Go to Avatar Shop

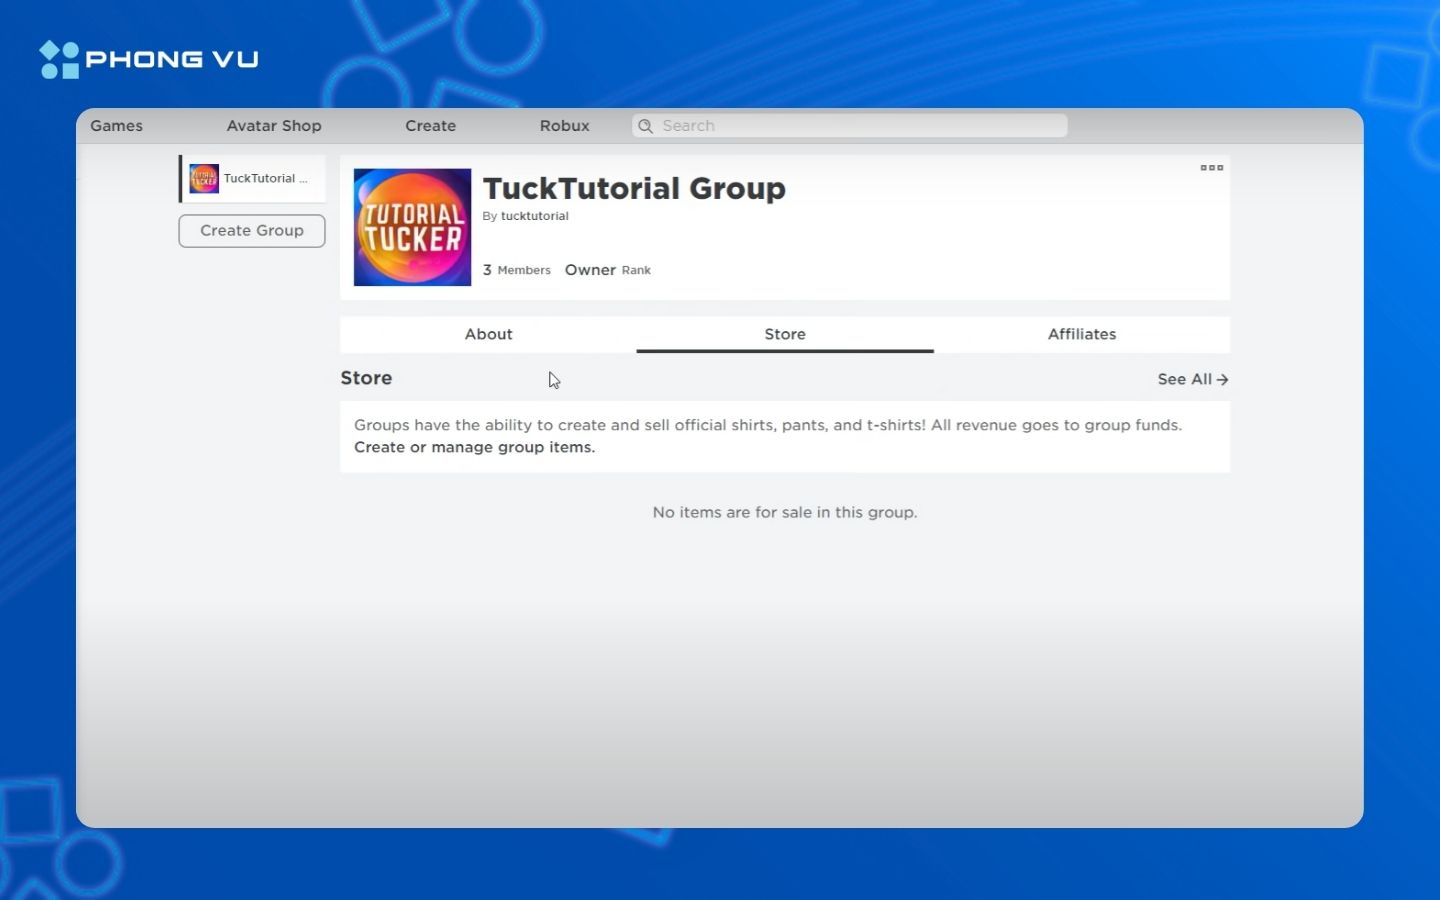point(274,126)
